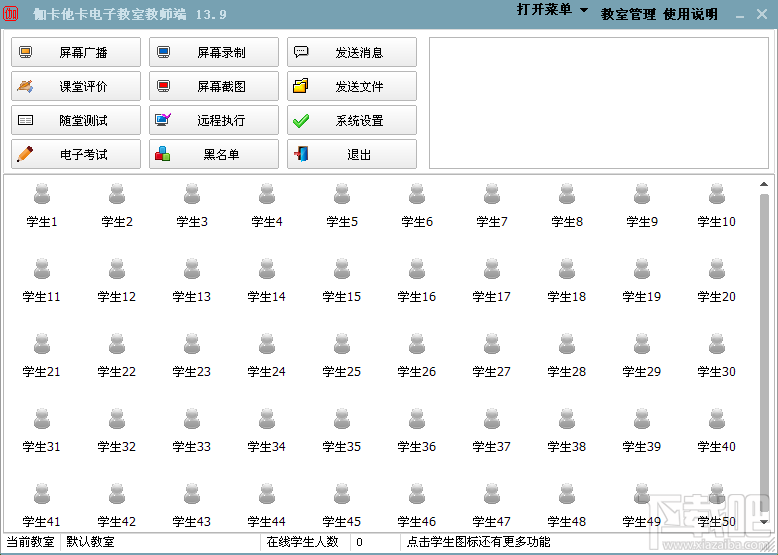This screenshot has width=778, height=555.
Task: Select student icon 学生22
Action: click(x=117, y=344)
